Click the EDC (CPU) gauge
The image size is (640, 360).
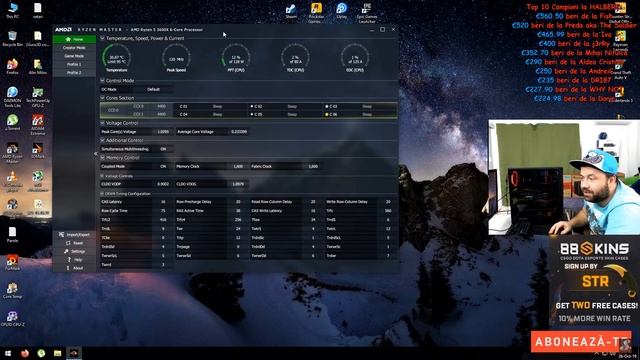click(355, 58)
